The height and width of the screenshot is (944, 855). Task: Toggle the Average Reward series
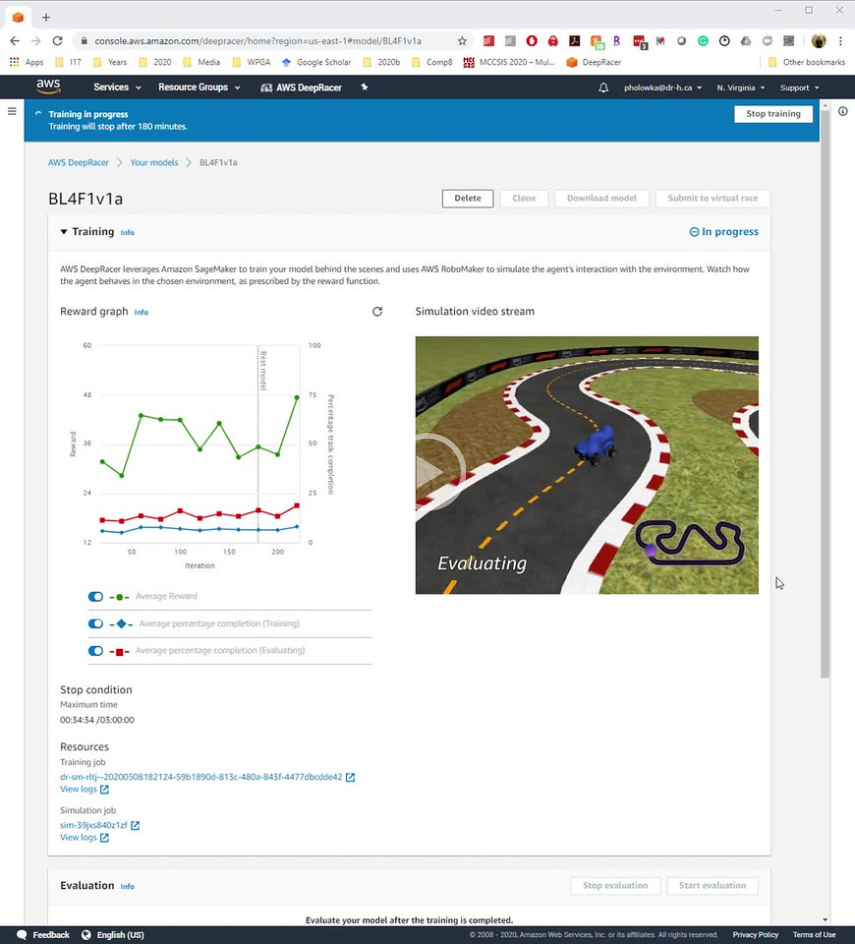pyautogui.click(x=95, y=597)
